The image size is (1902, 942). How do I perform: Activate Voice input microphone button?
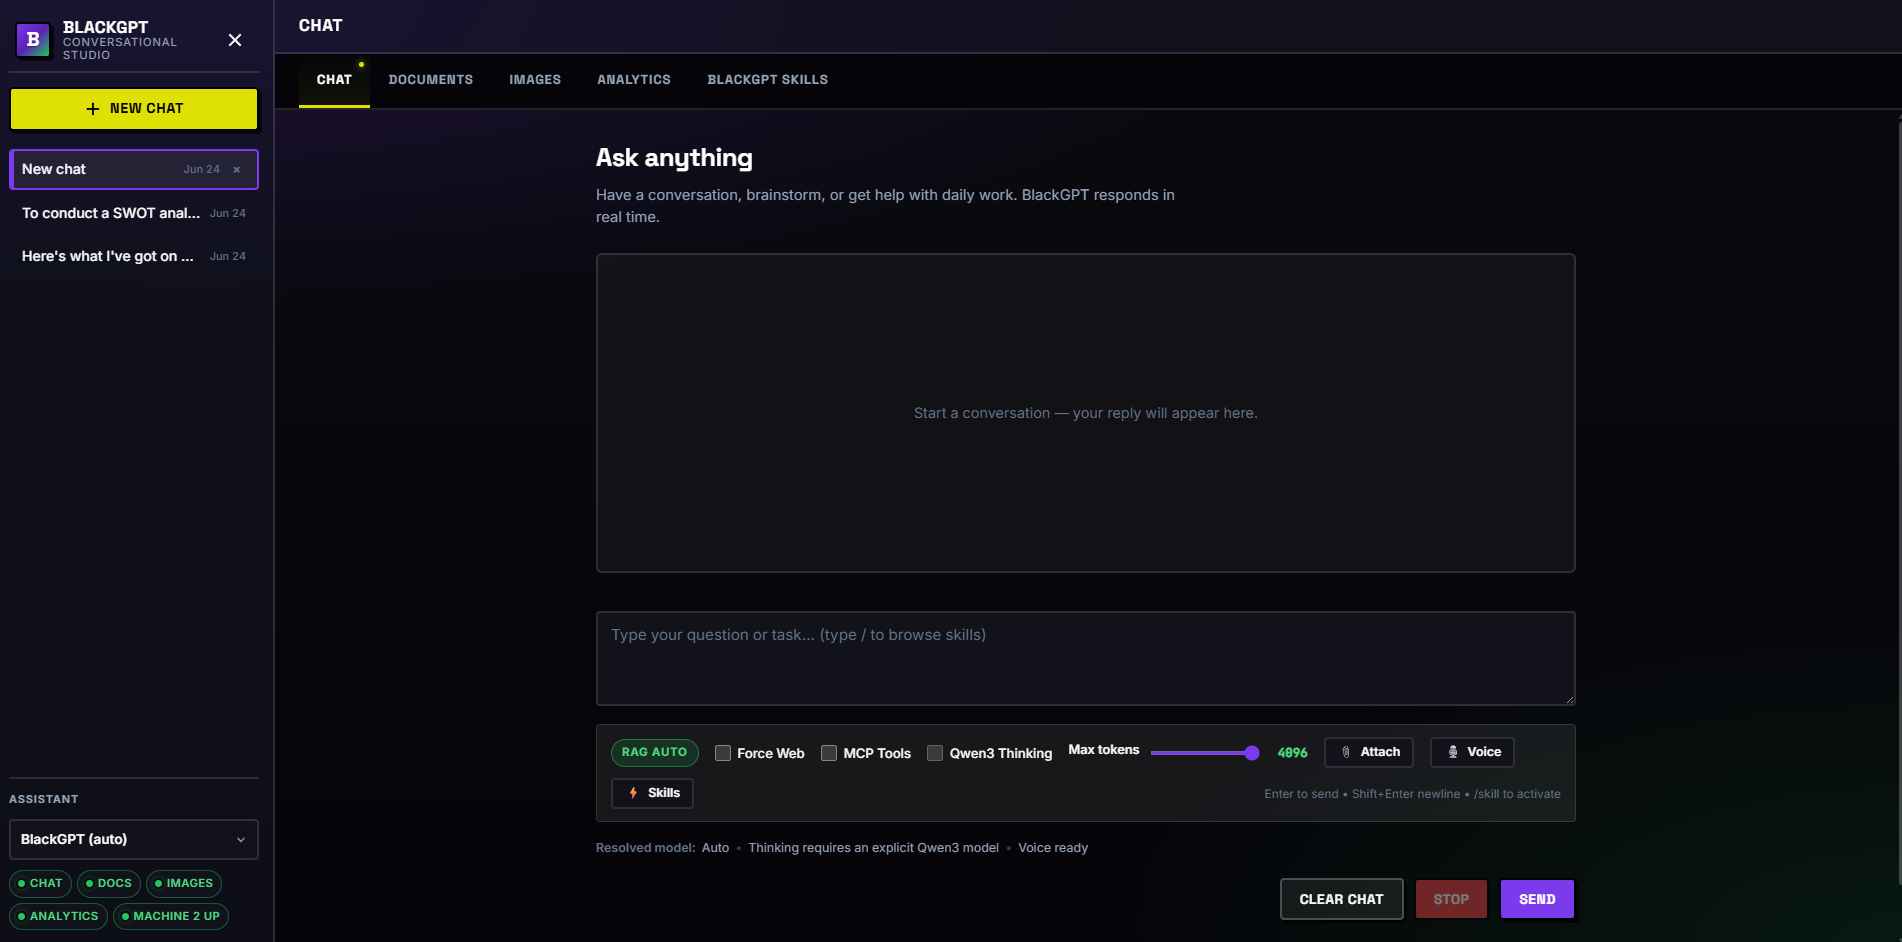click(x=1472, y=752)
